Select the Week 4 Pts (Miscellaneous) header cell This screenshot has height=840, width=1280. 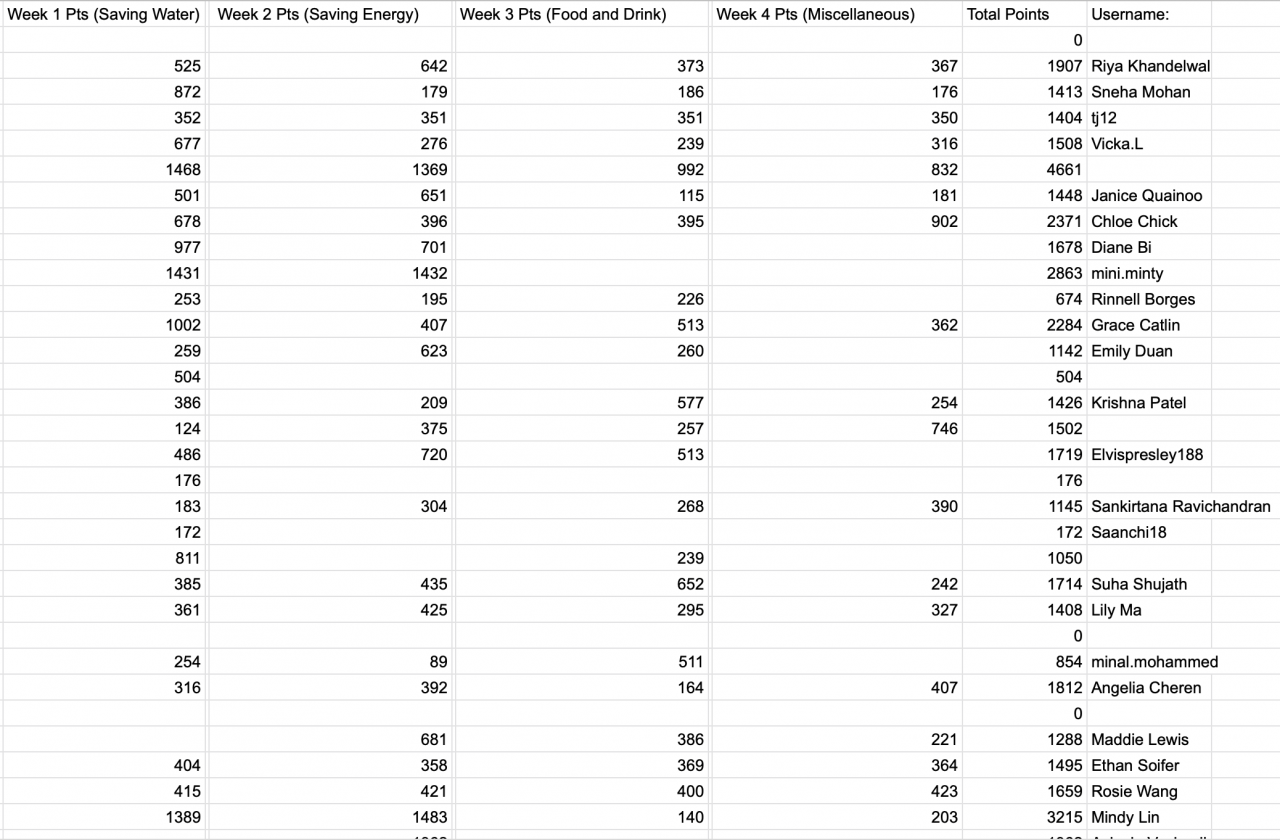(x=815, y=14)
